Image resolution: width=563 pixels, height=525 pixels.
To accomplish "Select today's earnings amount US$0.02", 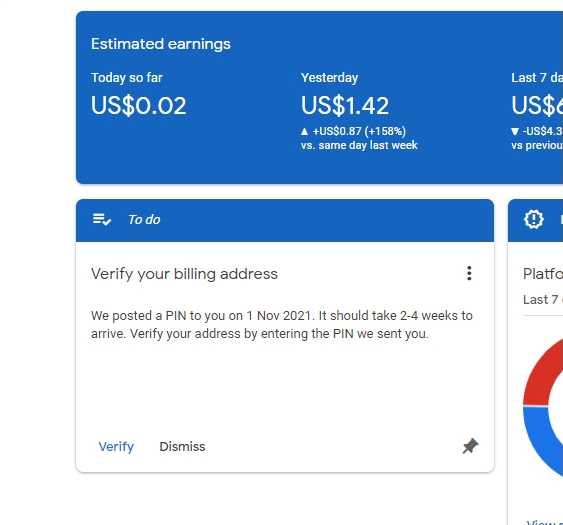I will [x=139, y=106].
